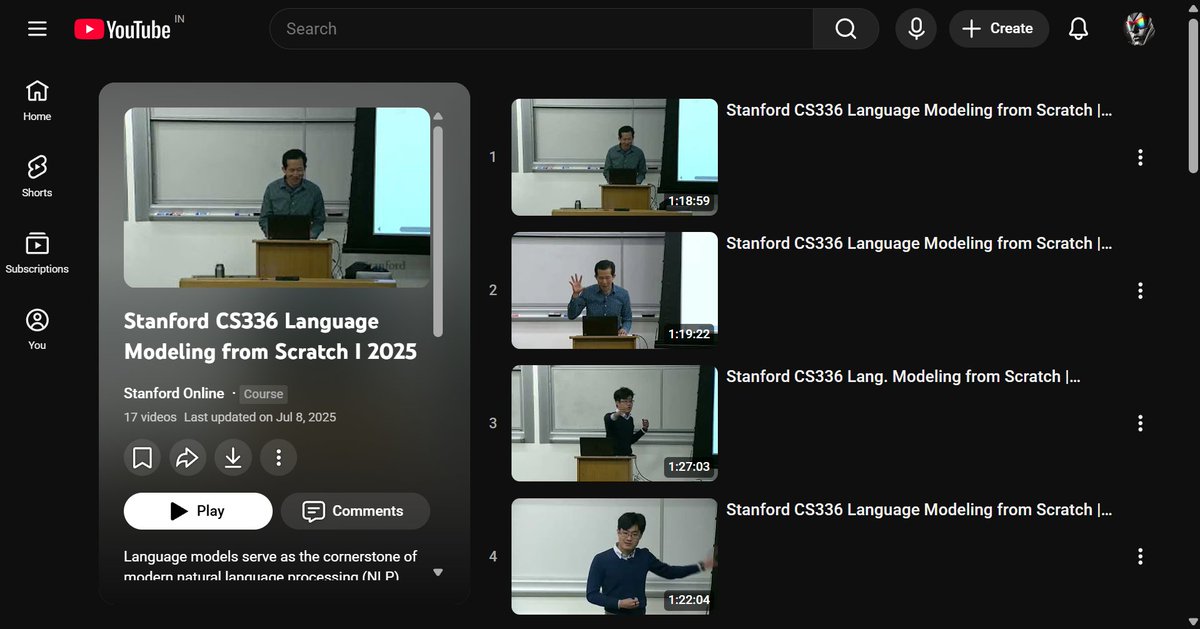The image size is (1200, 629).
Task: Click the playlist panel scrollbar thumb
Action: click(438, 230)
